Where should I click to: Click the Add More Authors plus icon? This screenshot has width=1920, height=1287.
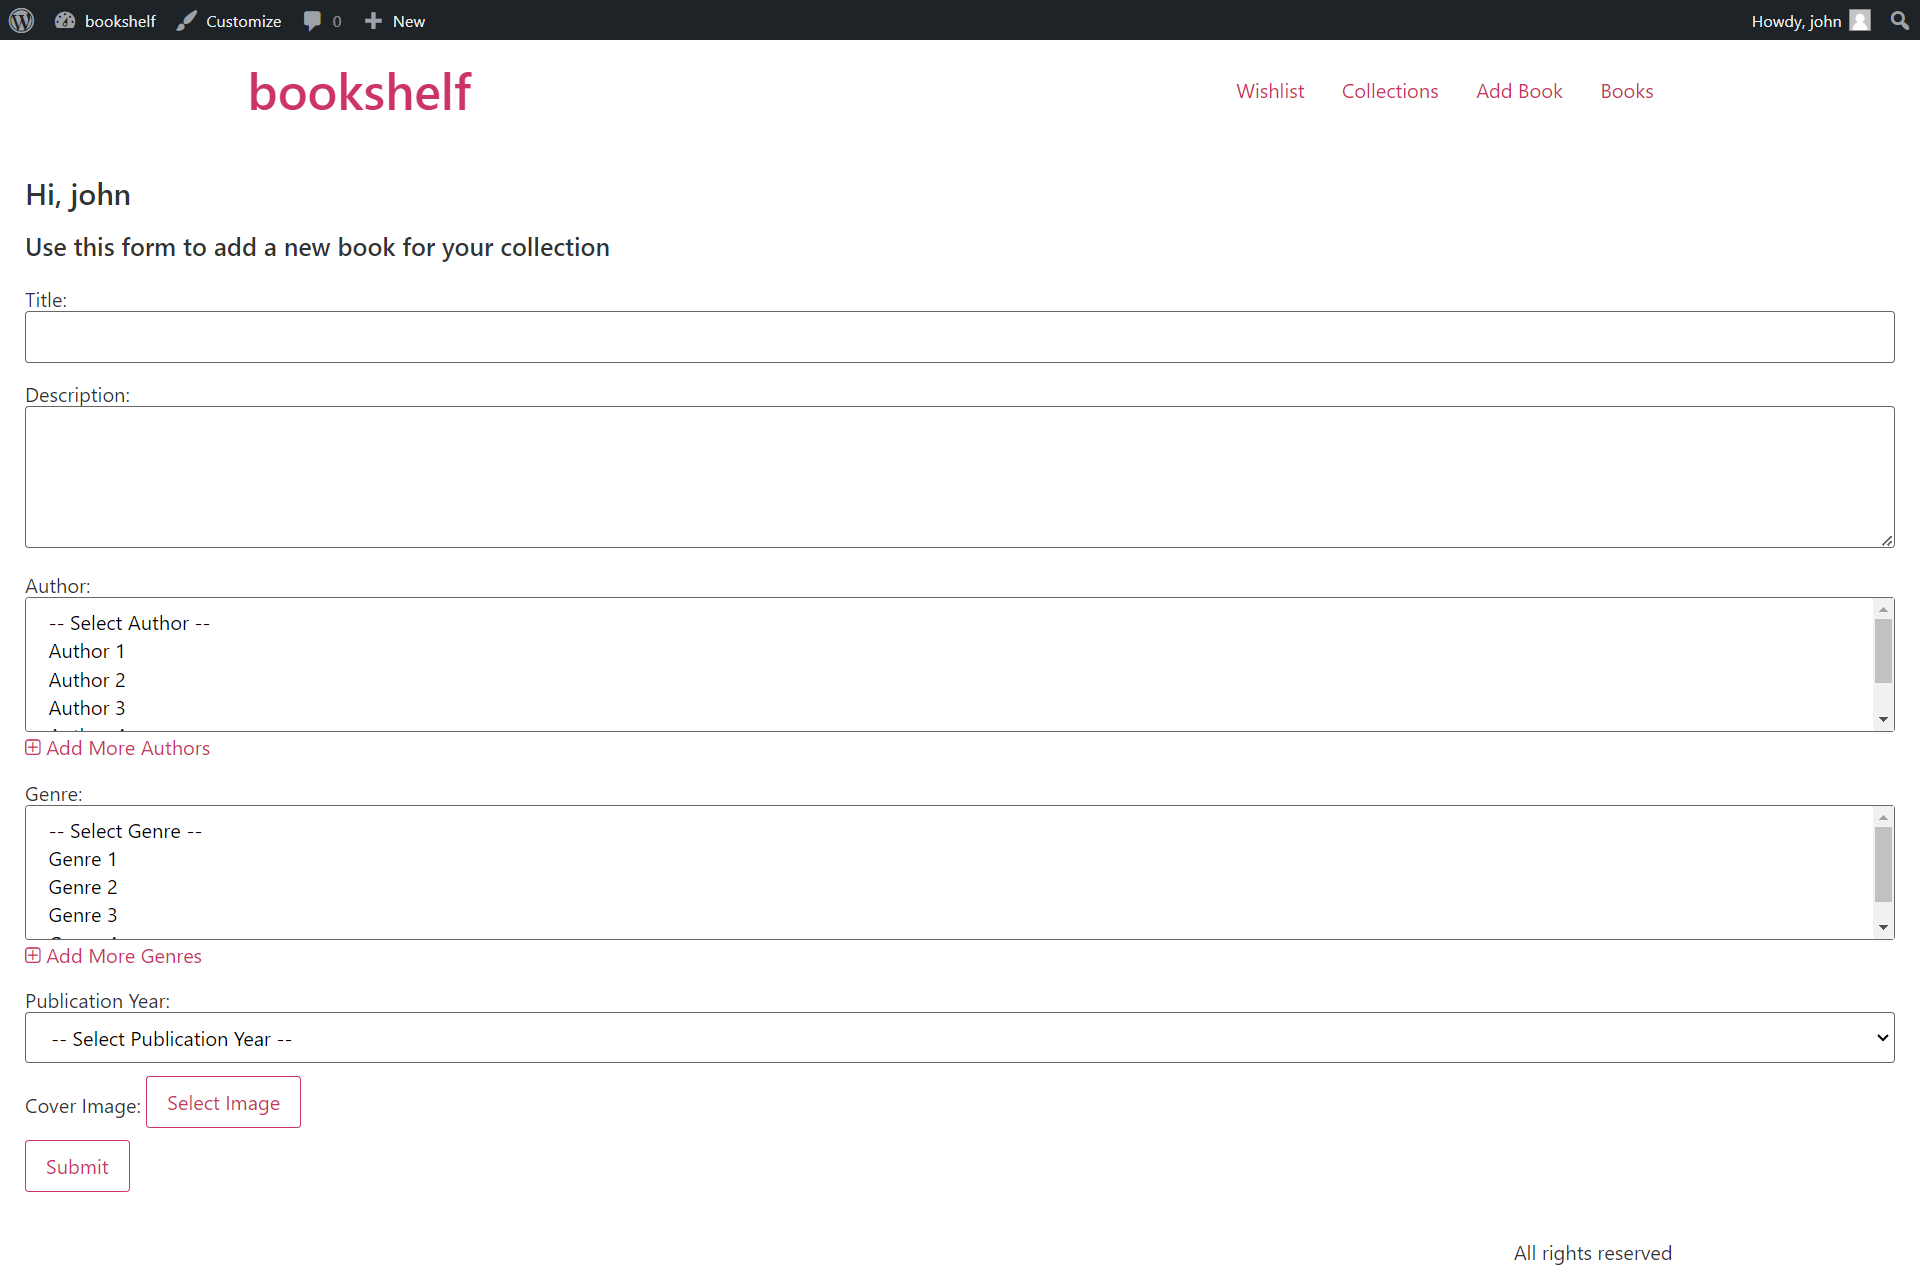click(33, 747)
